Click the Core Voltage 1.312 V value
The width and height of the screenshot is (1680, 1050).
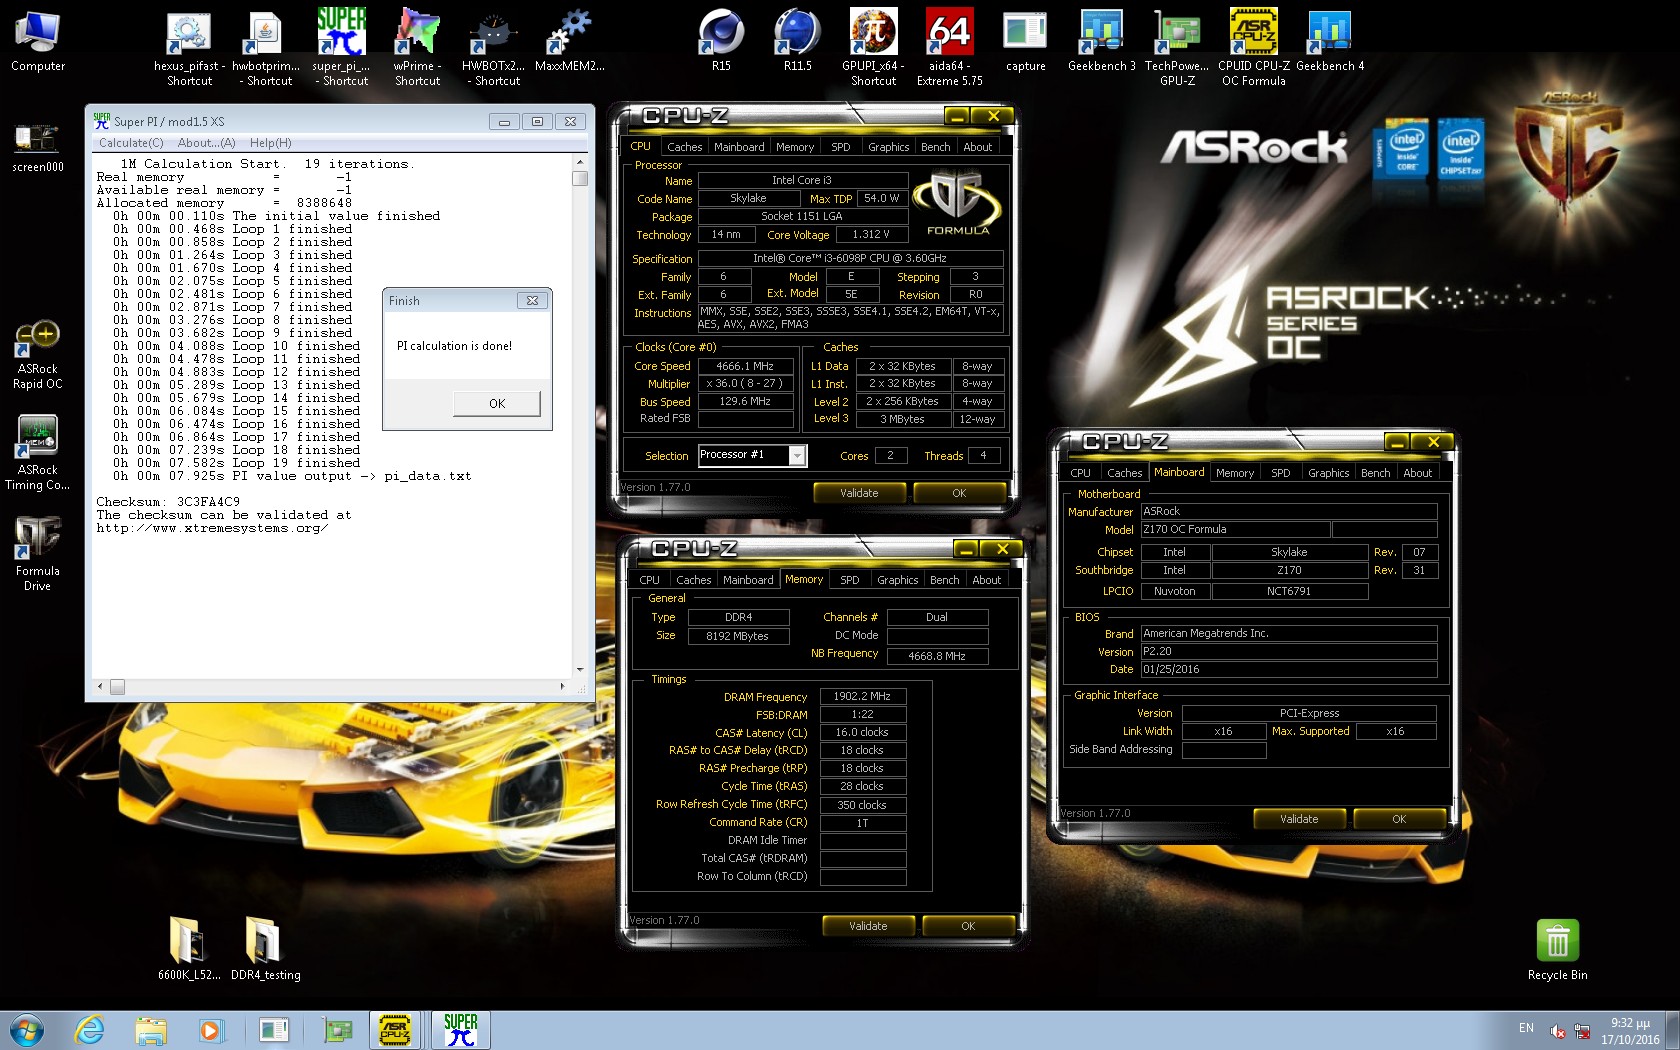tap(870, 235)
